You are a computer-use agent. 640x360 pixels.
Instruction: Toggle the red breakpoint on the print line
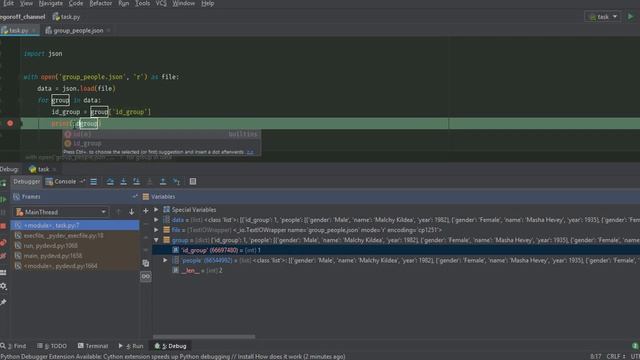click(x=10, y=123)
